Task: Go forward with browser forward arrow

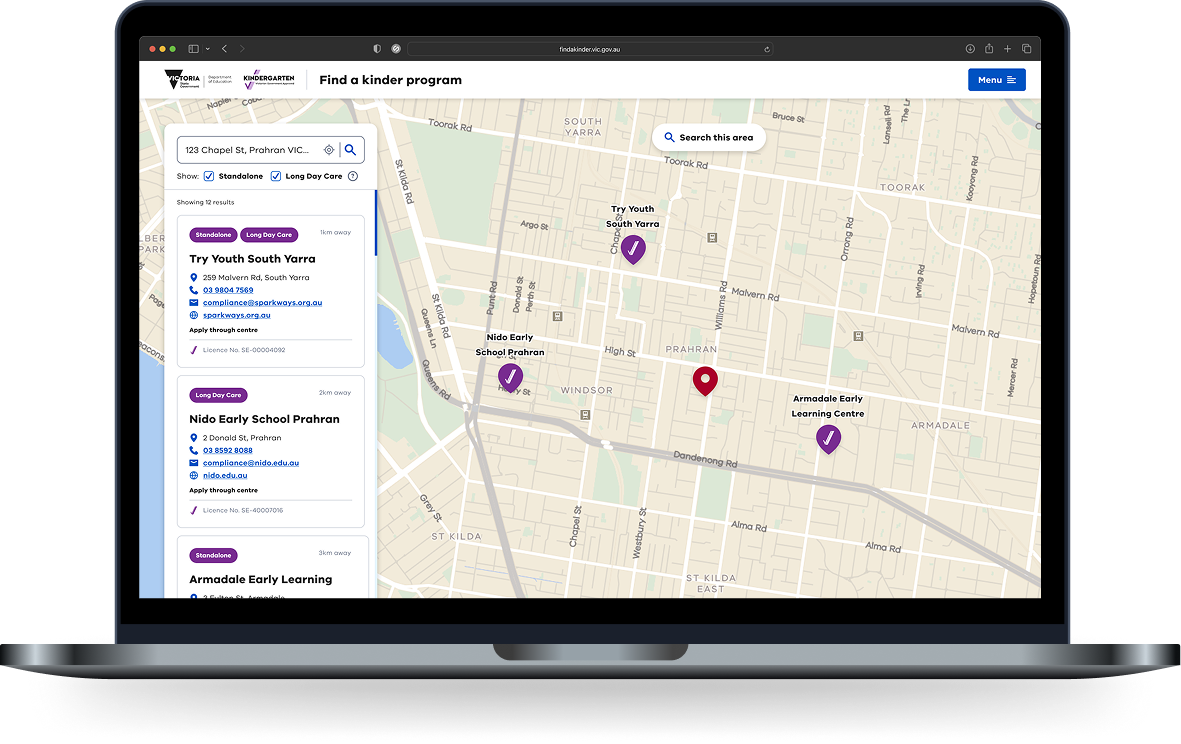Action: (x=242, y=49)
